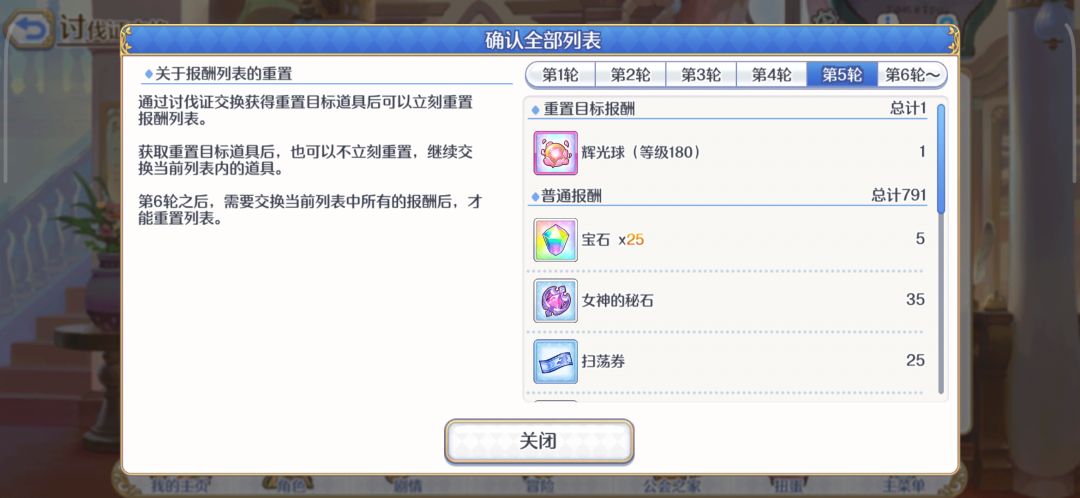The height and width of the screenshot is (498, 1080).
Task: Tap the 扫荡券 blue ticket icon
Action: [x=555, y=361]
